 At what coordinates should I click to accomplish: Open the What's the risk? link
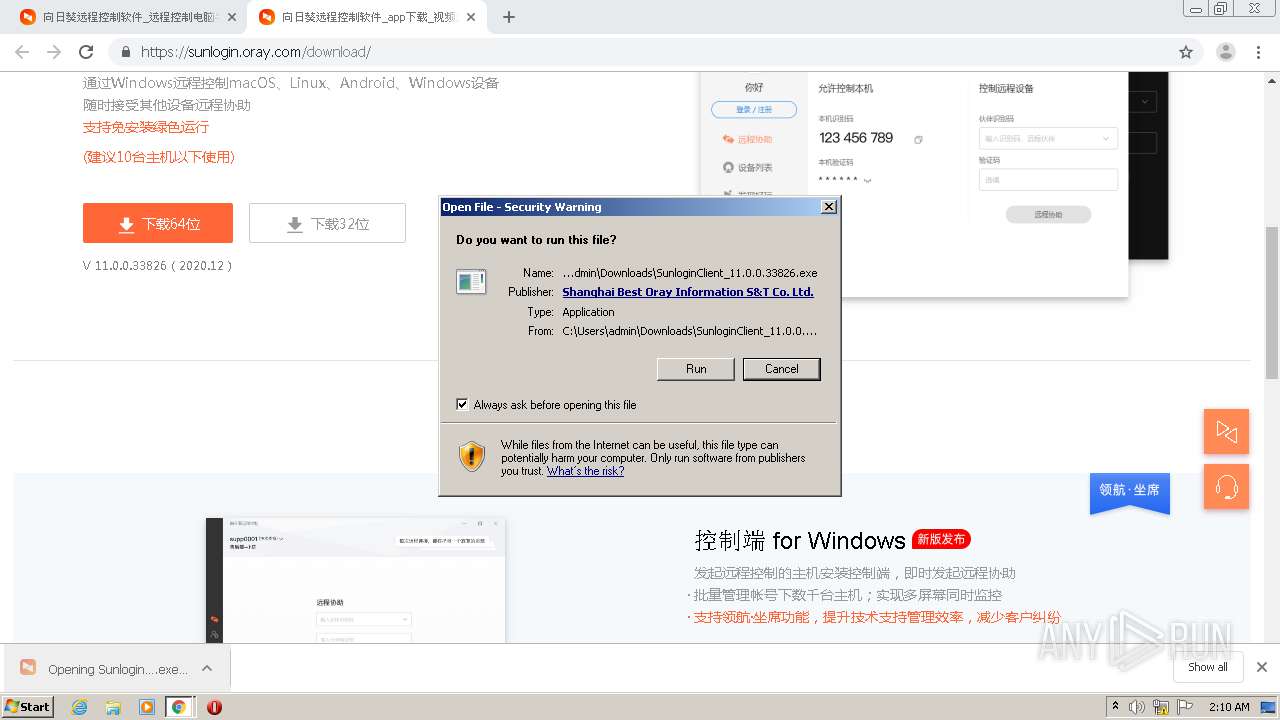click(x=585, y=471)
